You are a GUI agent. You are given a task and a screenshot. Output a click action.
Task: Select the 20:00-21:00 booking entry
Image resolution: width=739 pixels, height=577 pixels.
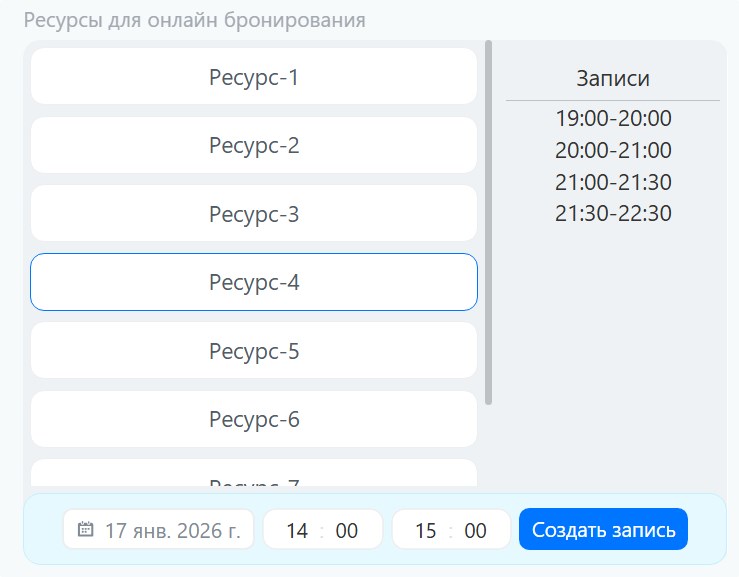coord(613,150)
